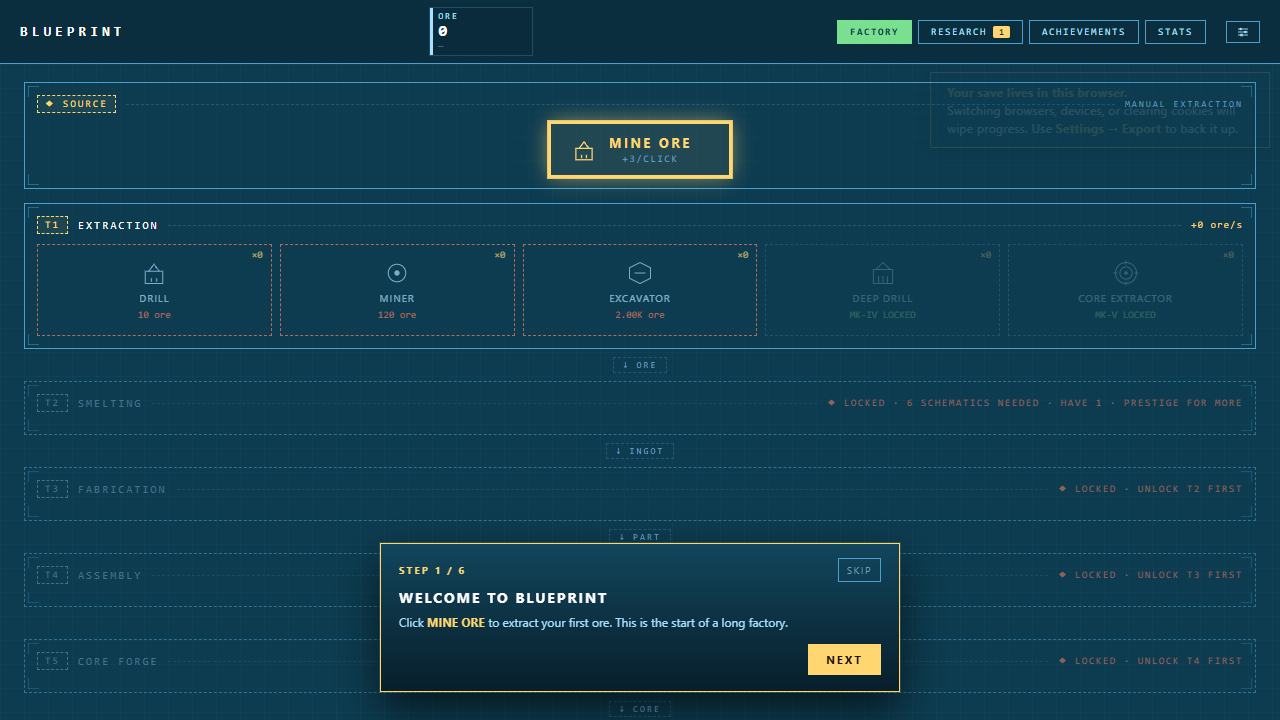Image resolution: width=1280 pixels, height=720 pixels.
Task: Click the MK-V LOCKED text
Action: (1126, 315)
